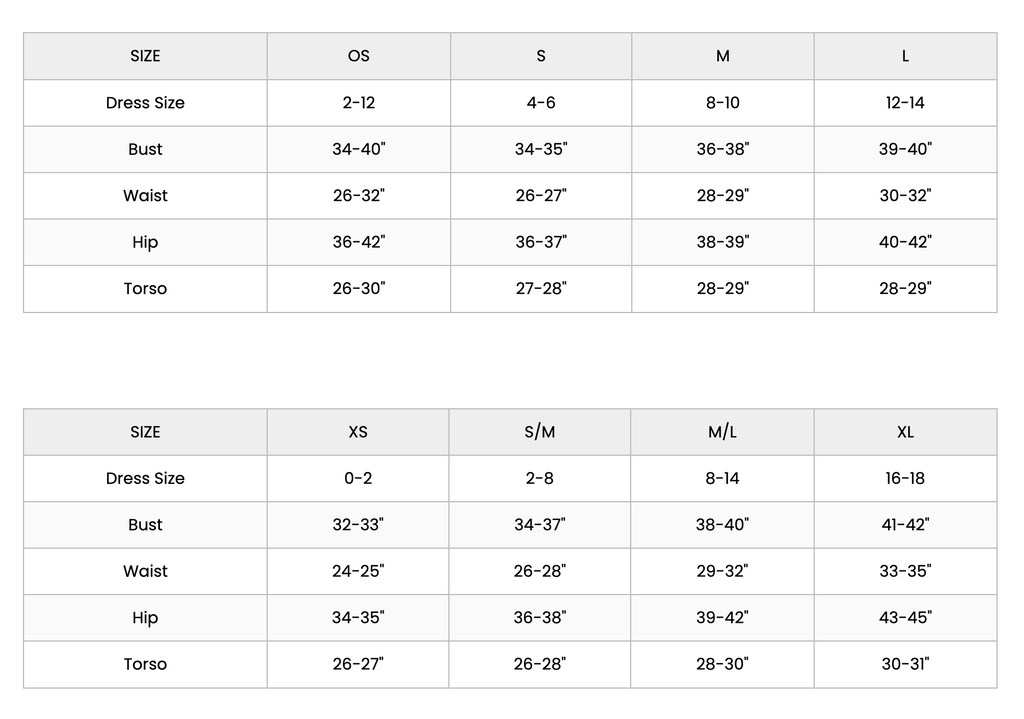This screenshot has height=719, width=1024.
Task: Click the OS size column header
Action: [358, 56]
